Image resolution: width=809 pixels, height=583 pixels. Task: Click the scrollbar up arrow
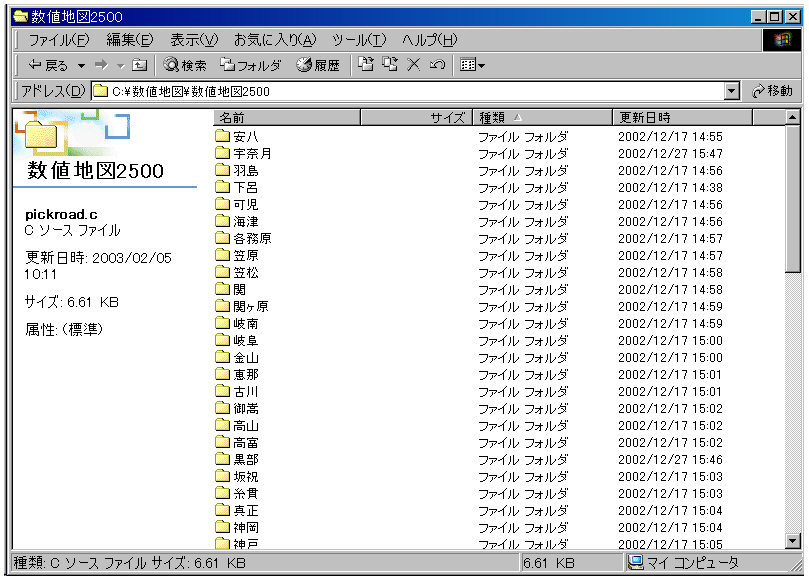point(792,118)
